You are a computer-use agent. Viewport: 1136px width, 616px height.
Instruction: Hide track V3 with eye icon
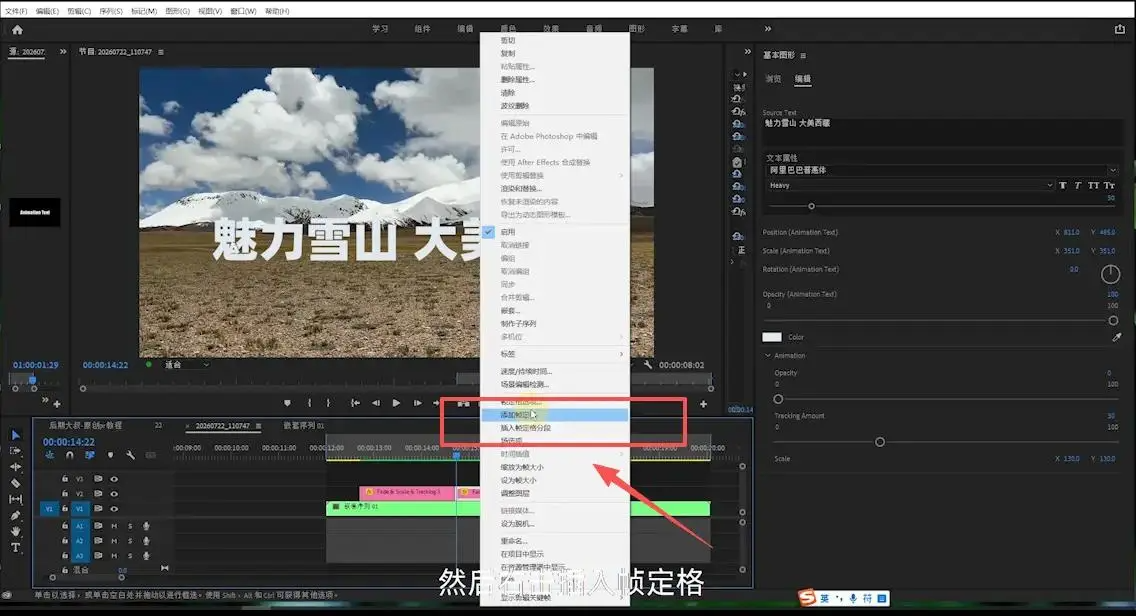tap(114, 479)
